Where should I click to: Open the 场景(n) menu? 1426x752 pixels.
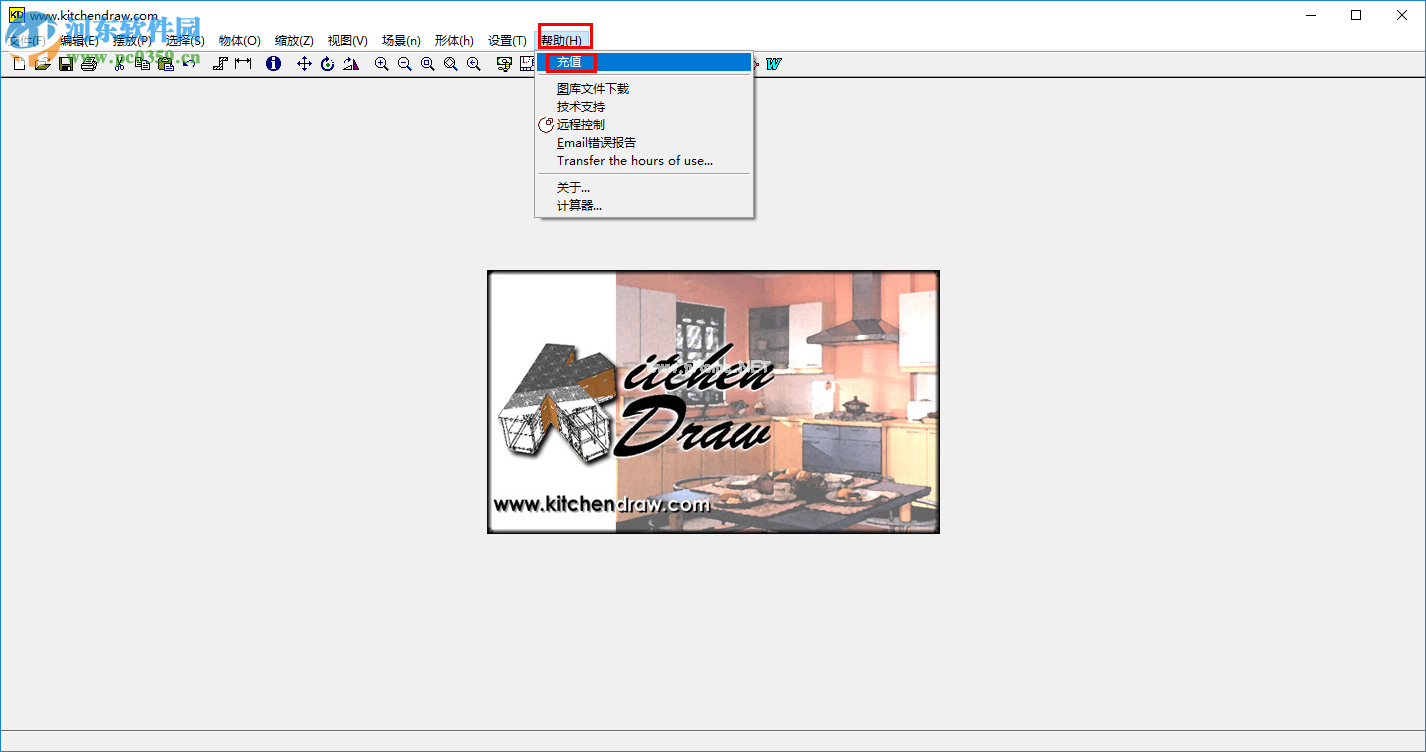point(401,41)
